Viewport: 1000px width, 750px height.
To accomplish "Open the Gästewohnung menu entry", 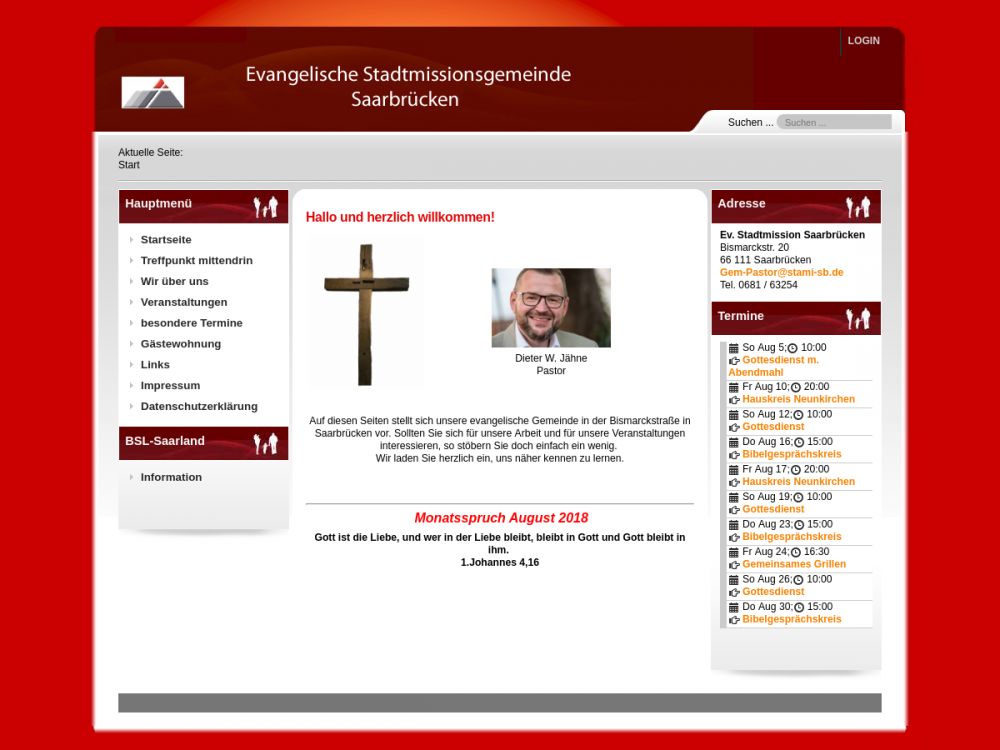I will (180, 344).
